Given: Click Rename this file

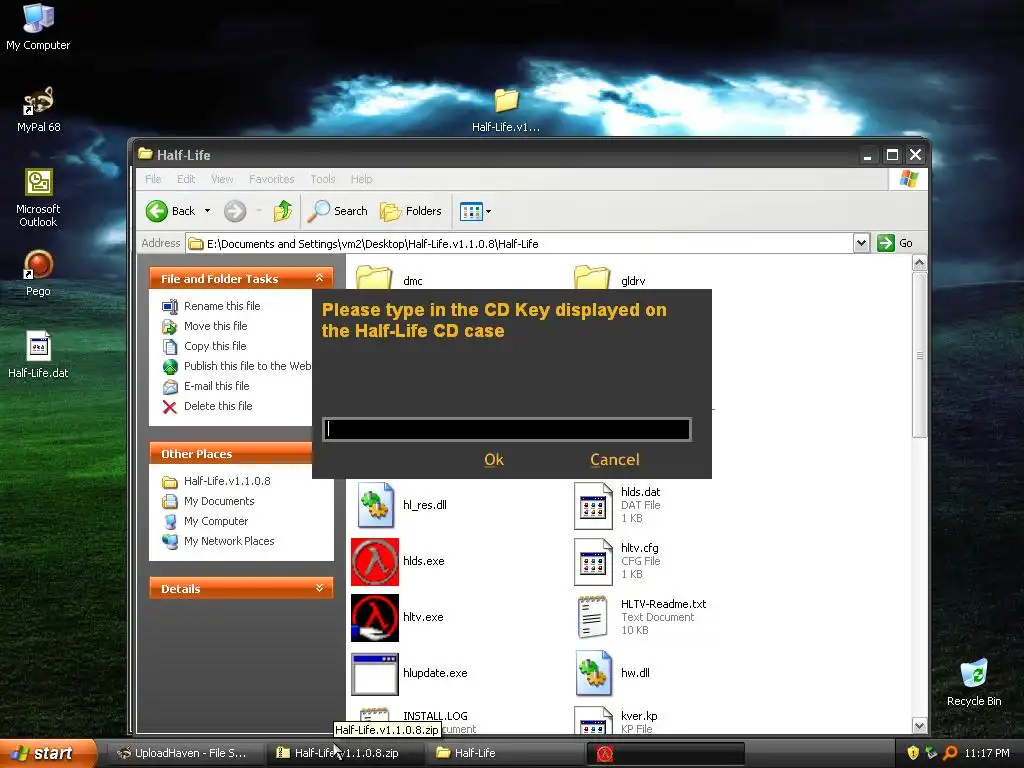Looking at the screenshot, I should (x=211, y=306).
